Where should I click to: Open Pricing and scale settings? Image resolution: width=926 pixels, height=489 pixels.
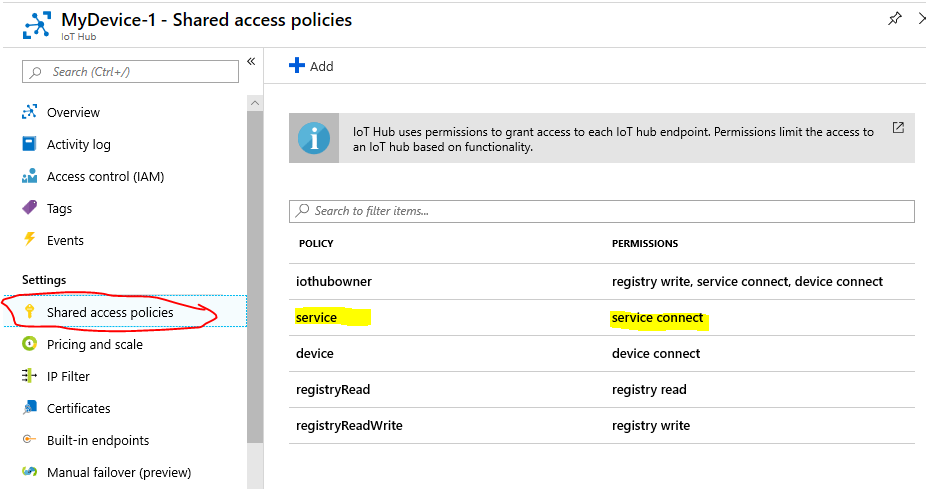(94, 344)
